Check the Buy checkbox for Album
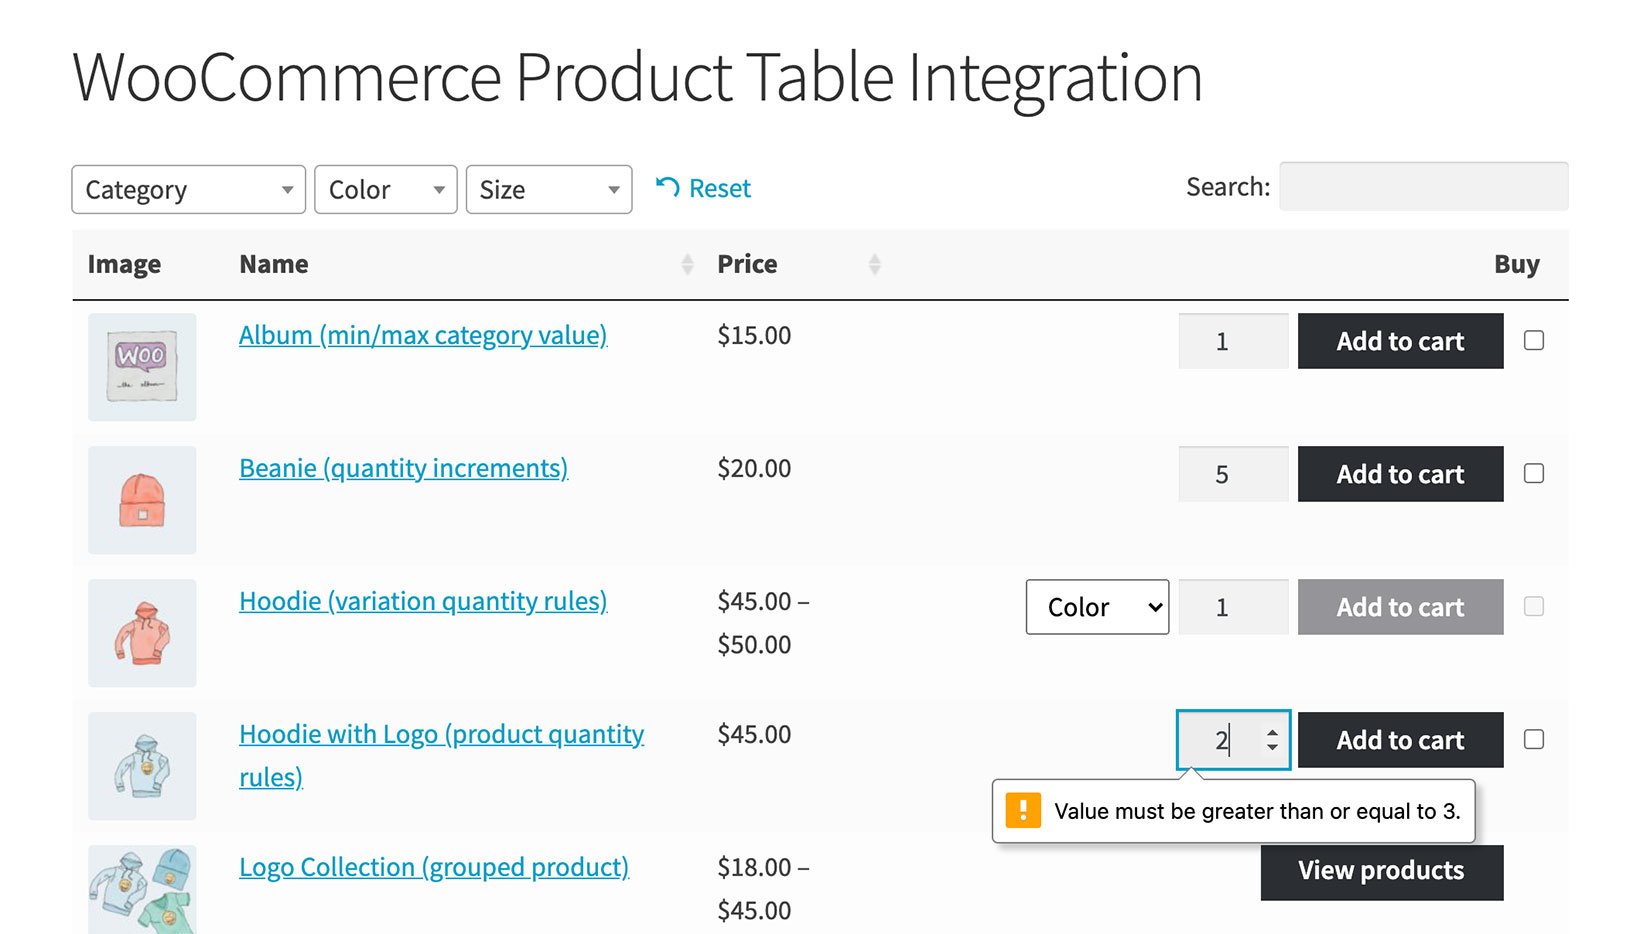 (x=1533, y=340)
